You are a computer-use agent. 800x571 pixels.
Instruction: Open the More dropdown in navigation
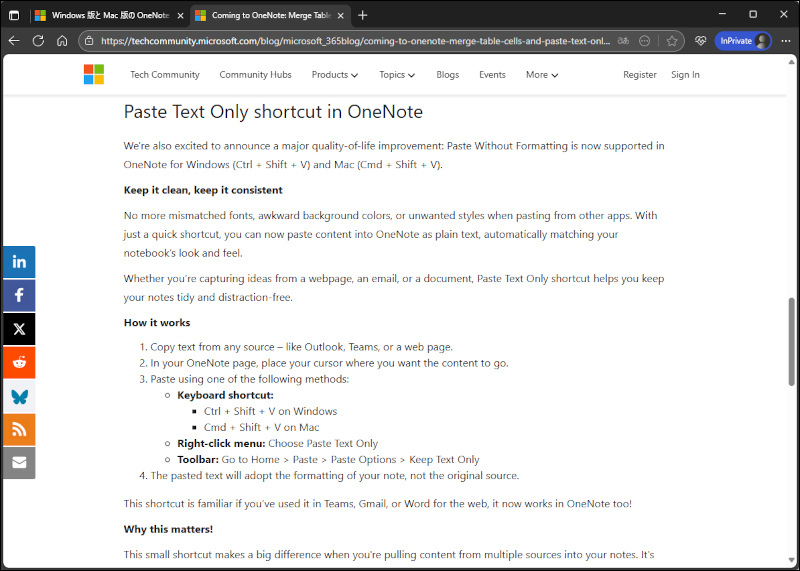[542, 75]
